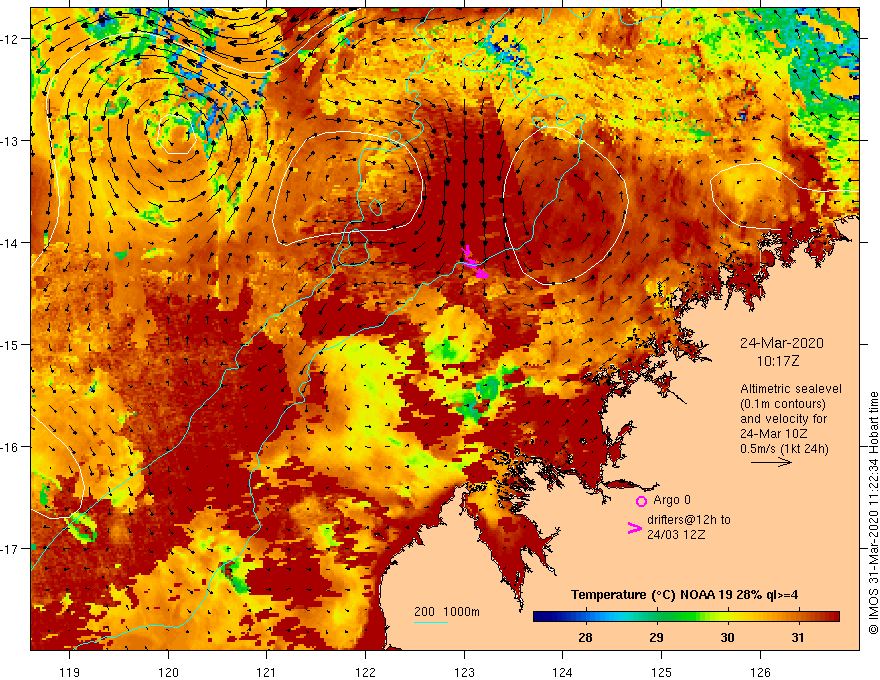This screenshot has height=680, width=880.
Task: Click the longitude axis label 126
Action: (x=760, y=672)
